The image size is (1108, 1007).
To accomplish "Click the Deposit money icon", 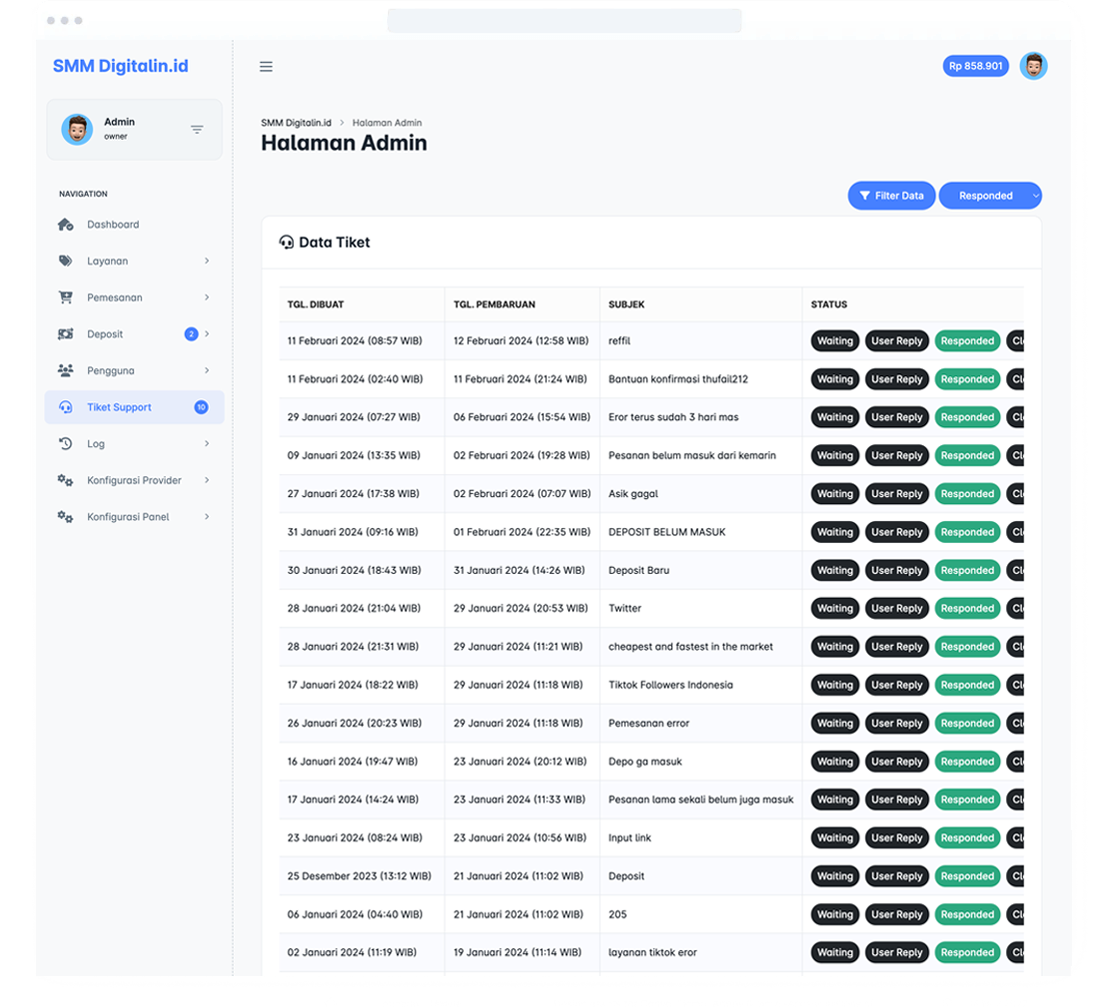I will pyautogui.click(x=66, y=334).
